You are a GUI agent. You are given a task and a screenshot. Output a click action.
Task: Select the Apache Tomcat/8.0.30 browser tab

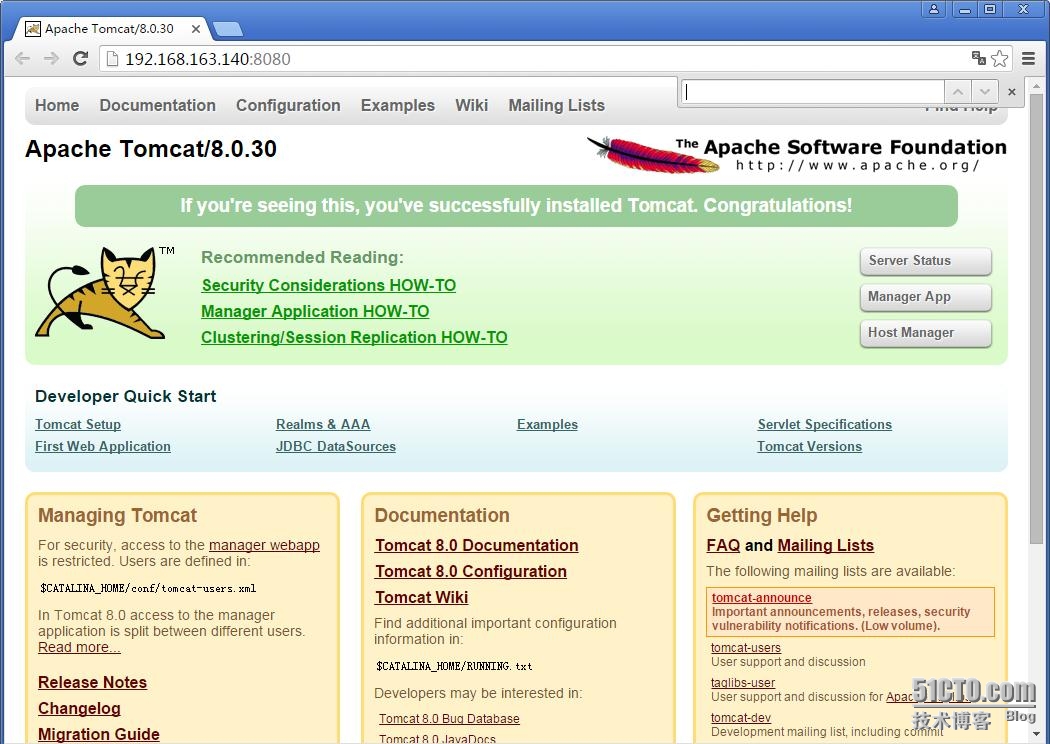tap(110, 29)
